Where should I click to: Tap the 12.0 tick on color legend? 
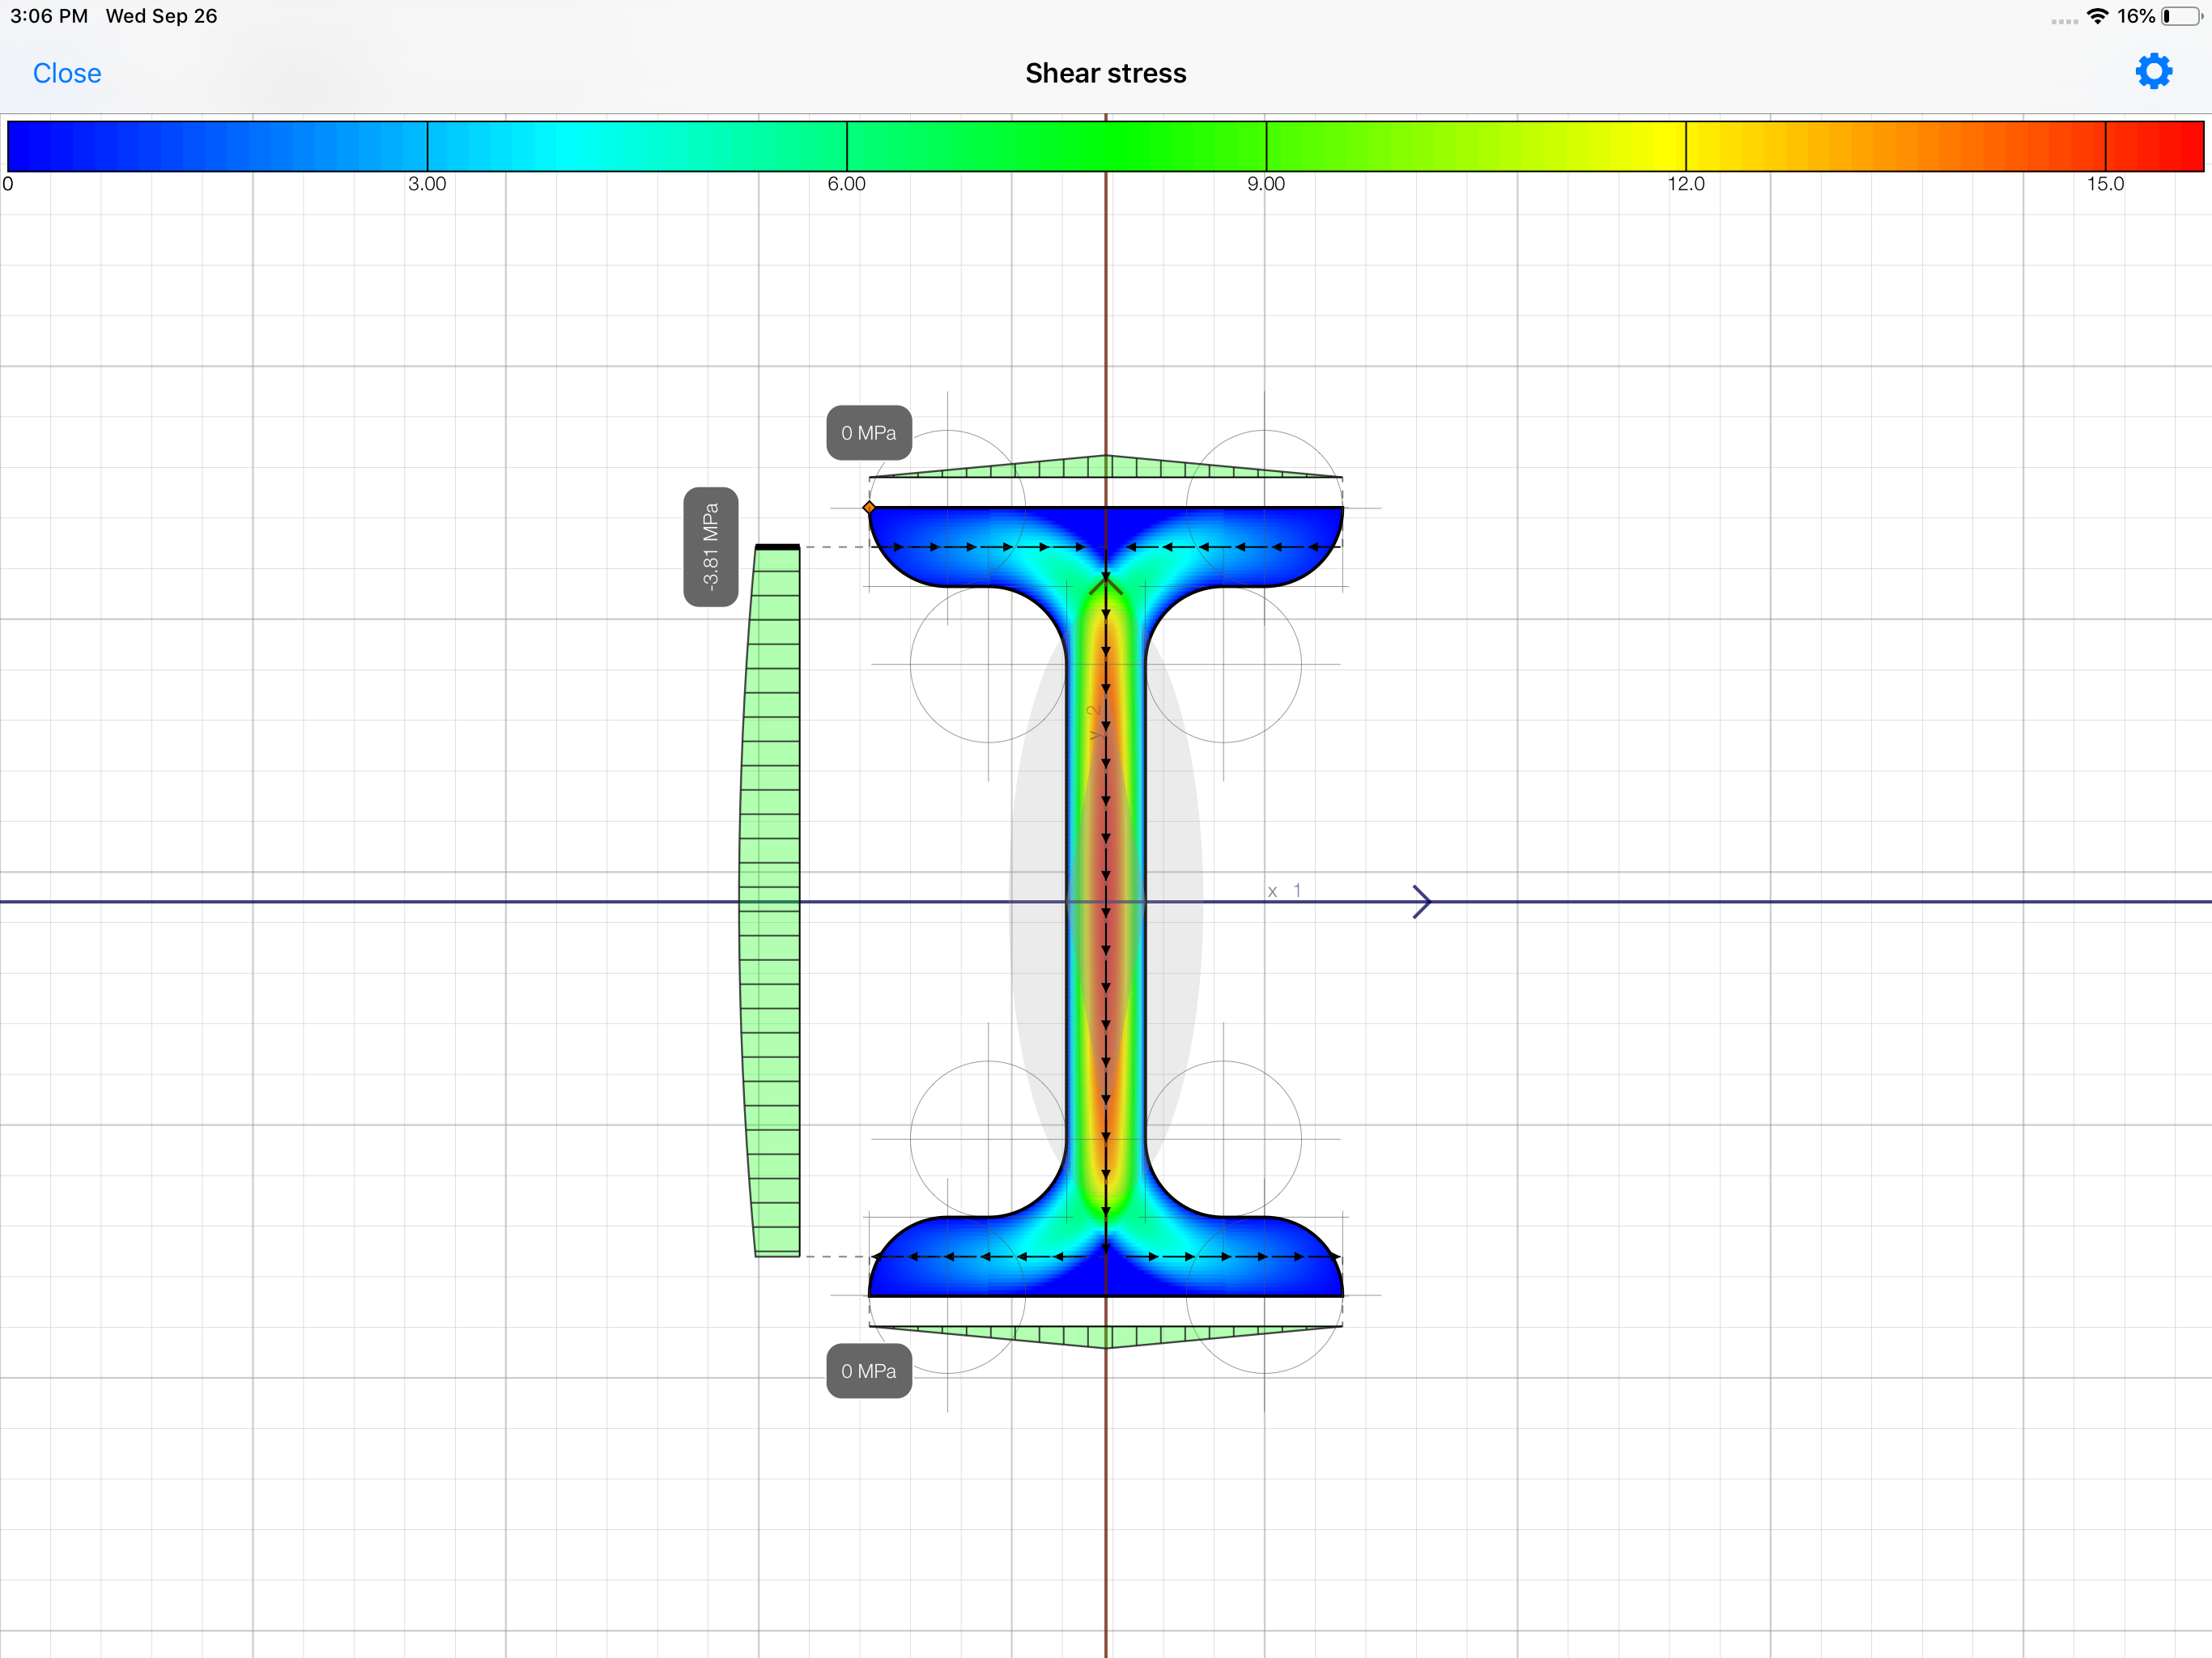tap(1685, 184)
